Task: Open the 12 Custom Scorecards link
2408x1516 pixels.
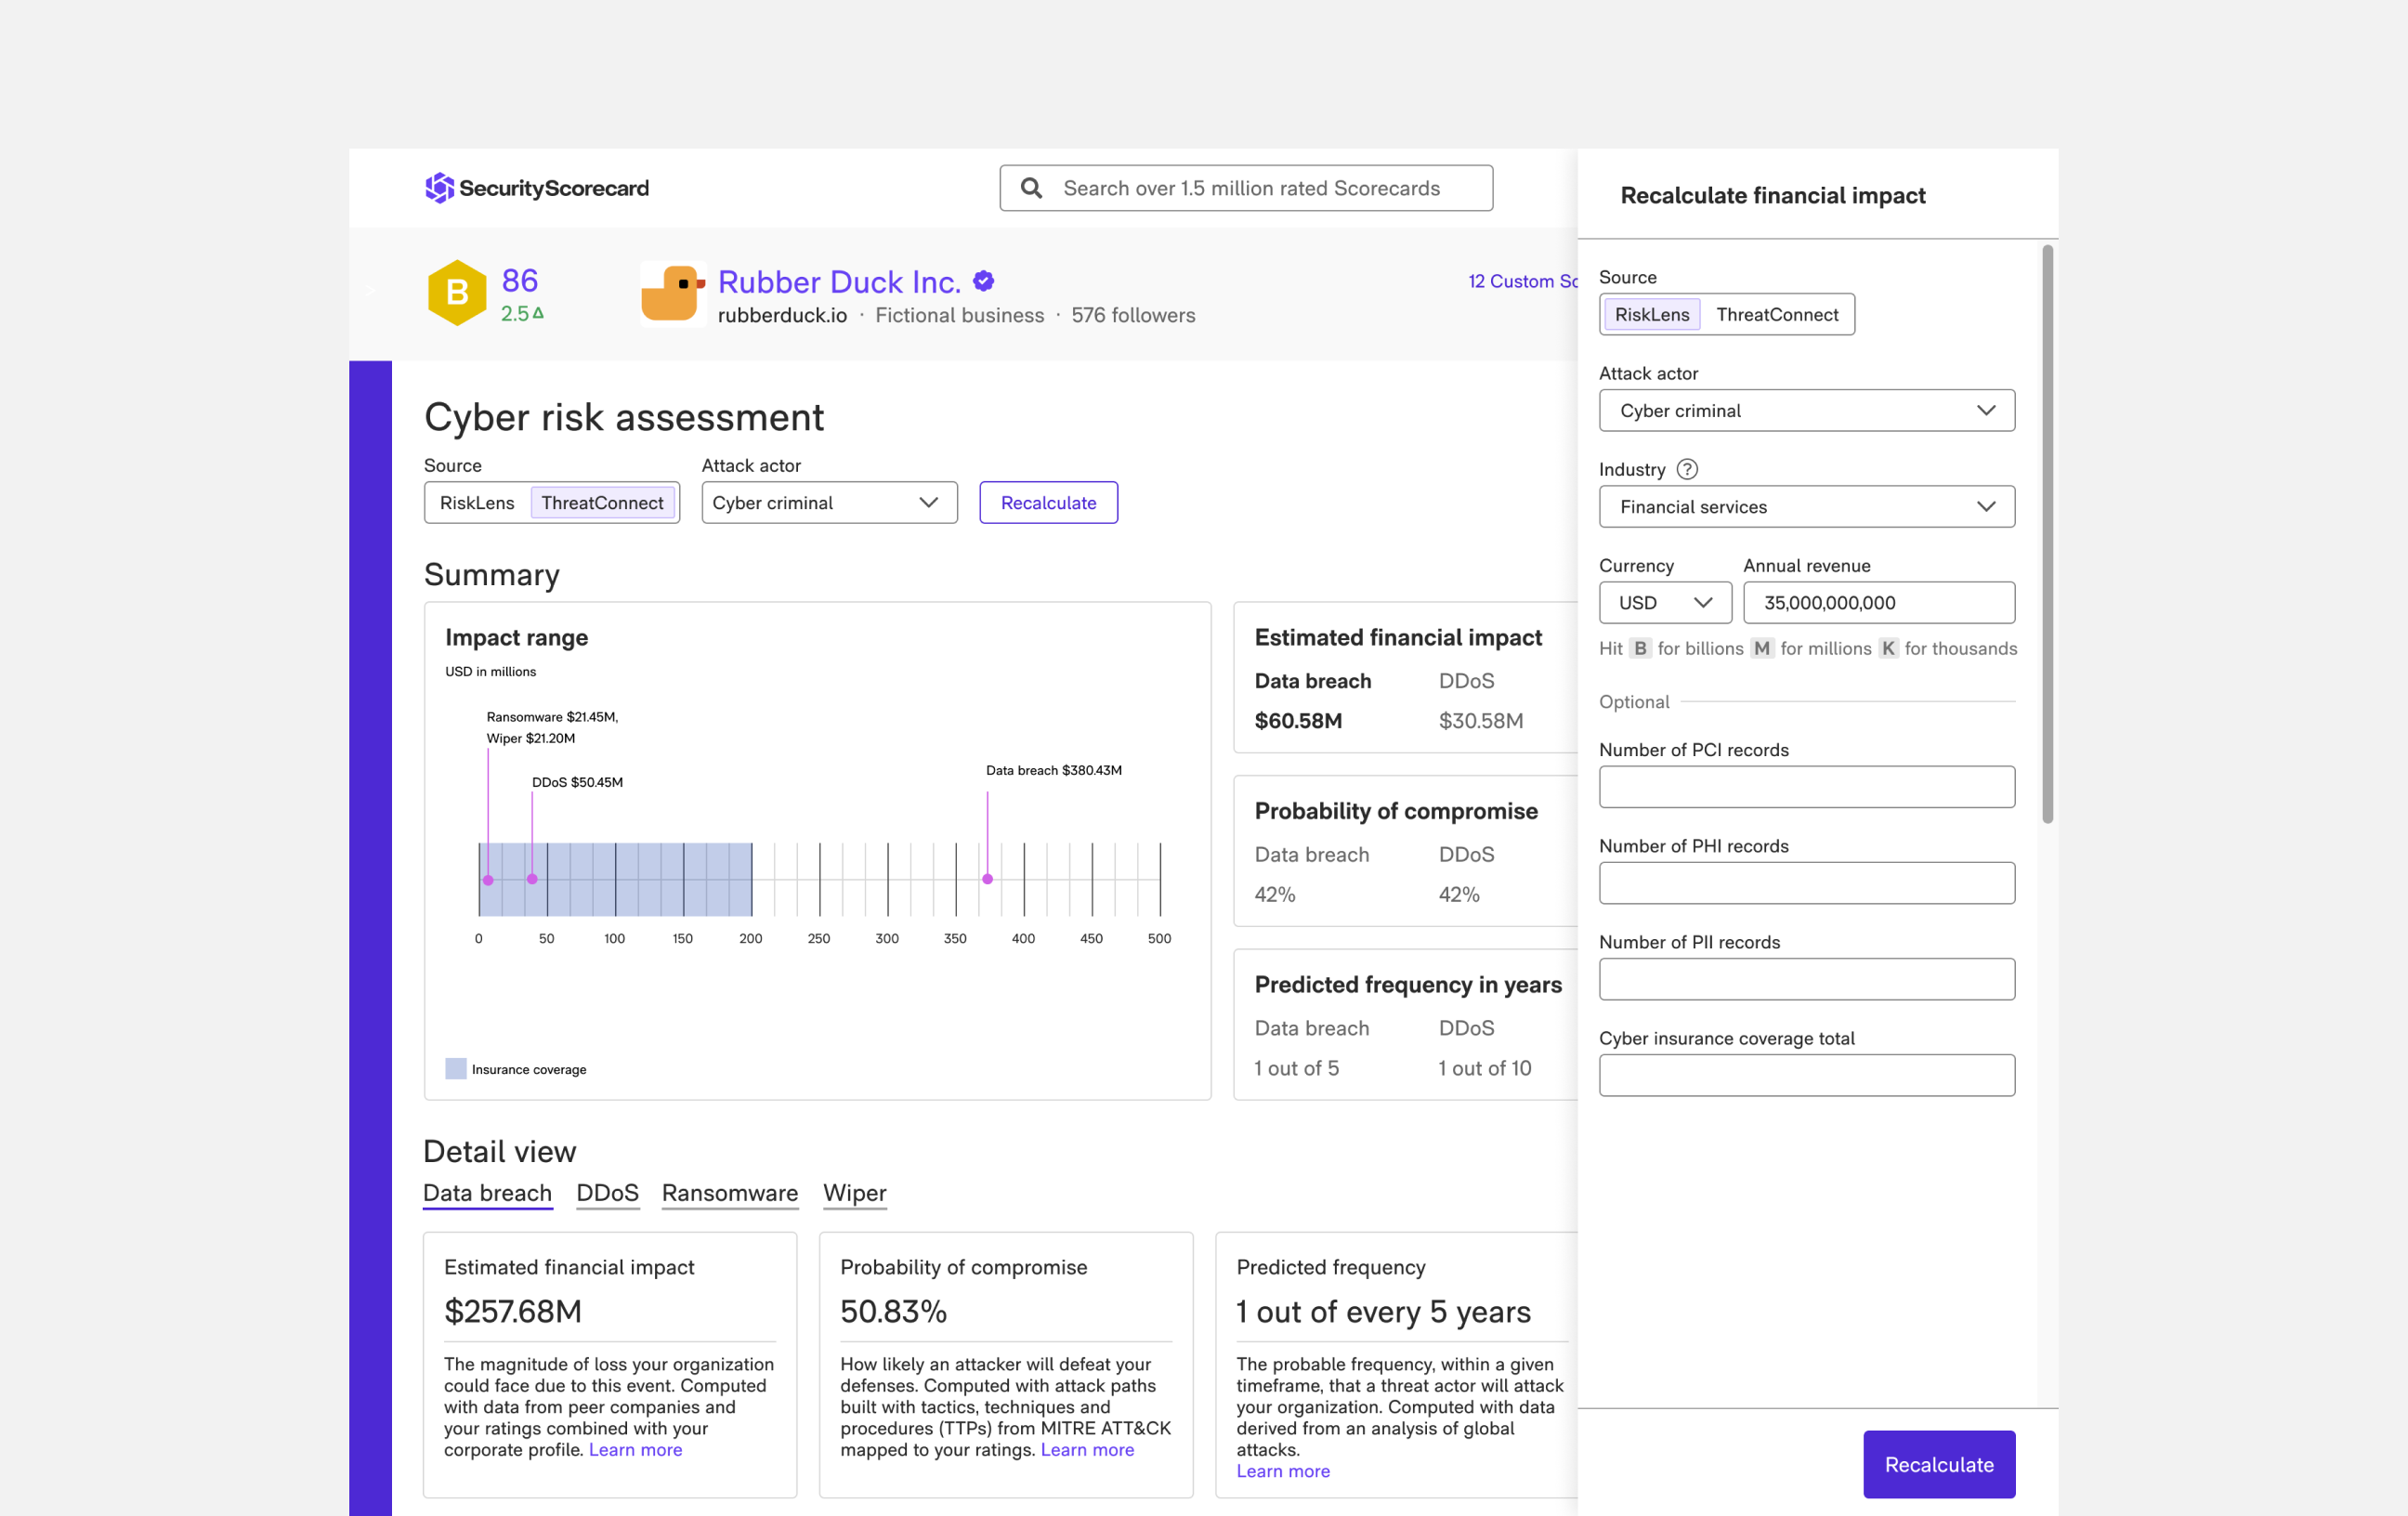Action: 1522,282
